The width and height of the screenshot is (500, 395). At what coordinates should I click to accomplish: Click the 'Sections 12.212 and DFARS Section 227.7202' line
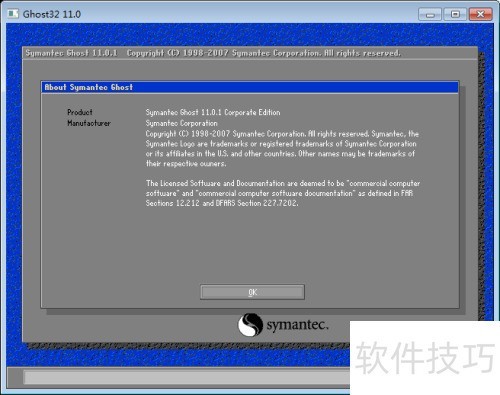(222, 203)
